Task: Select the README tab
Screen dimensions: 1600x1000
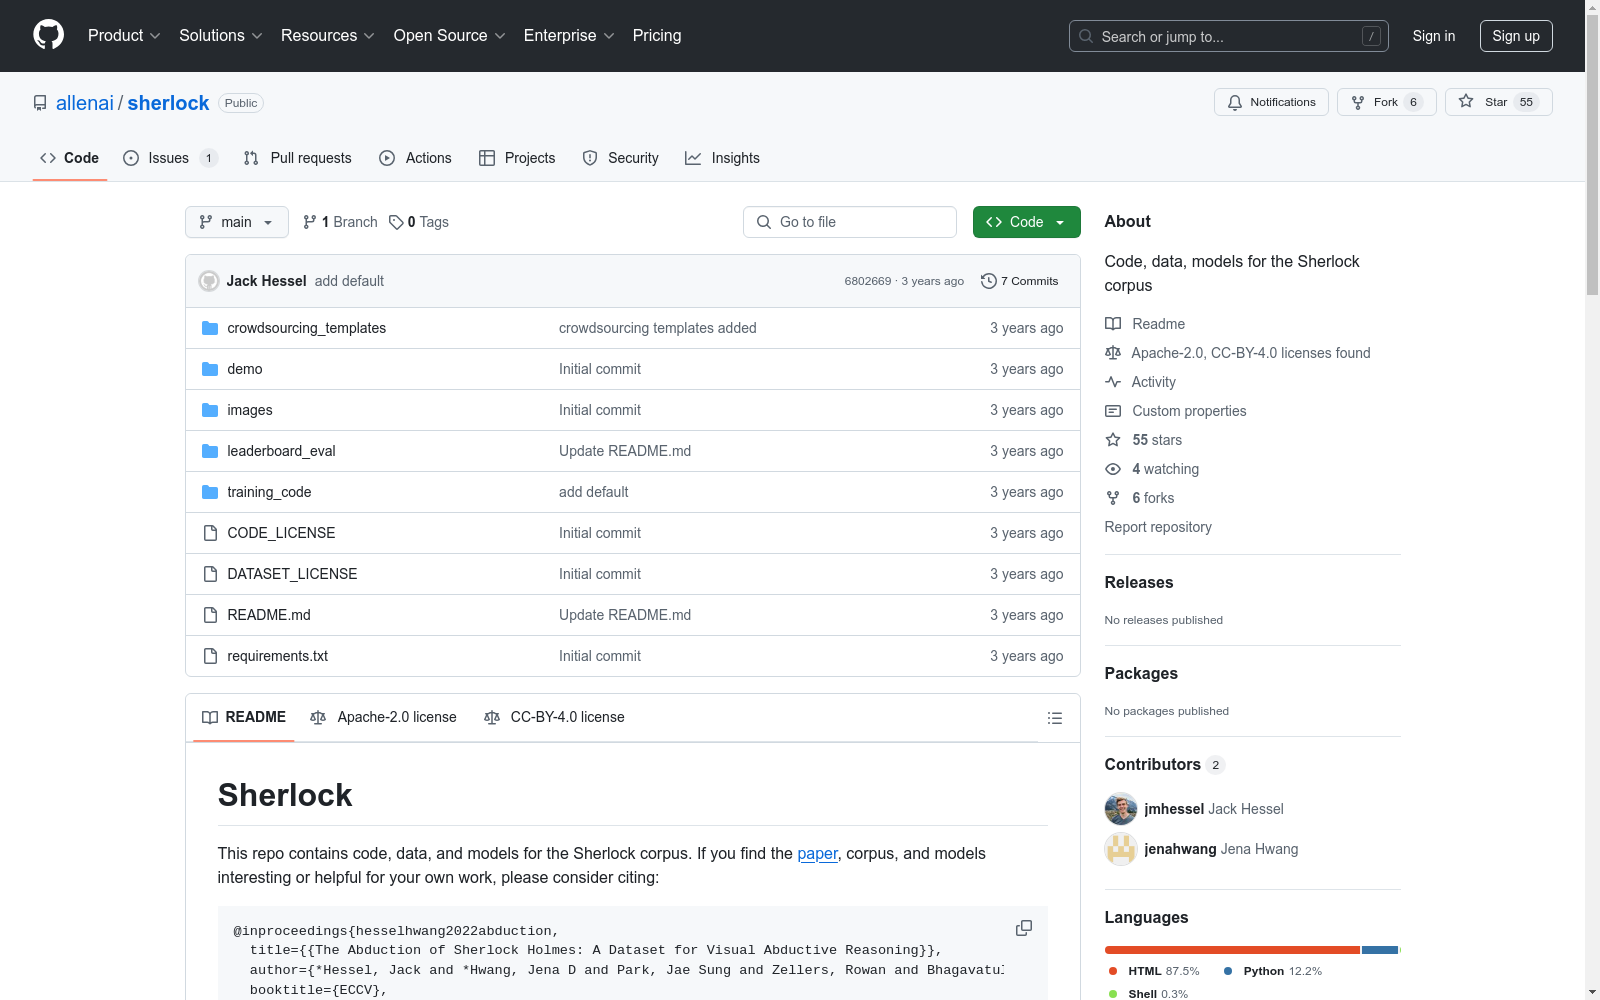Action: point(244,717)
